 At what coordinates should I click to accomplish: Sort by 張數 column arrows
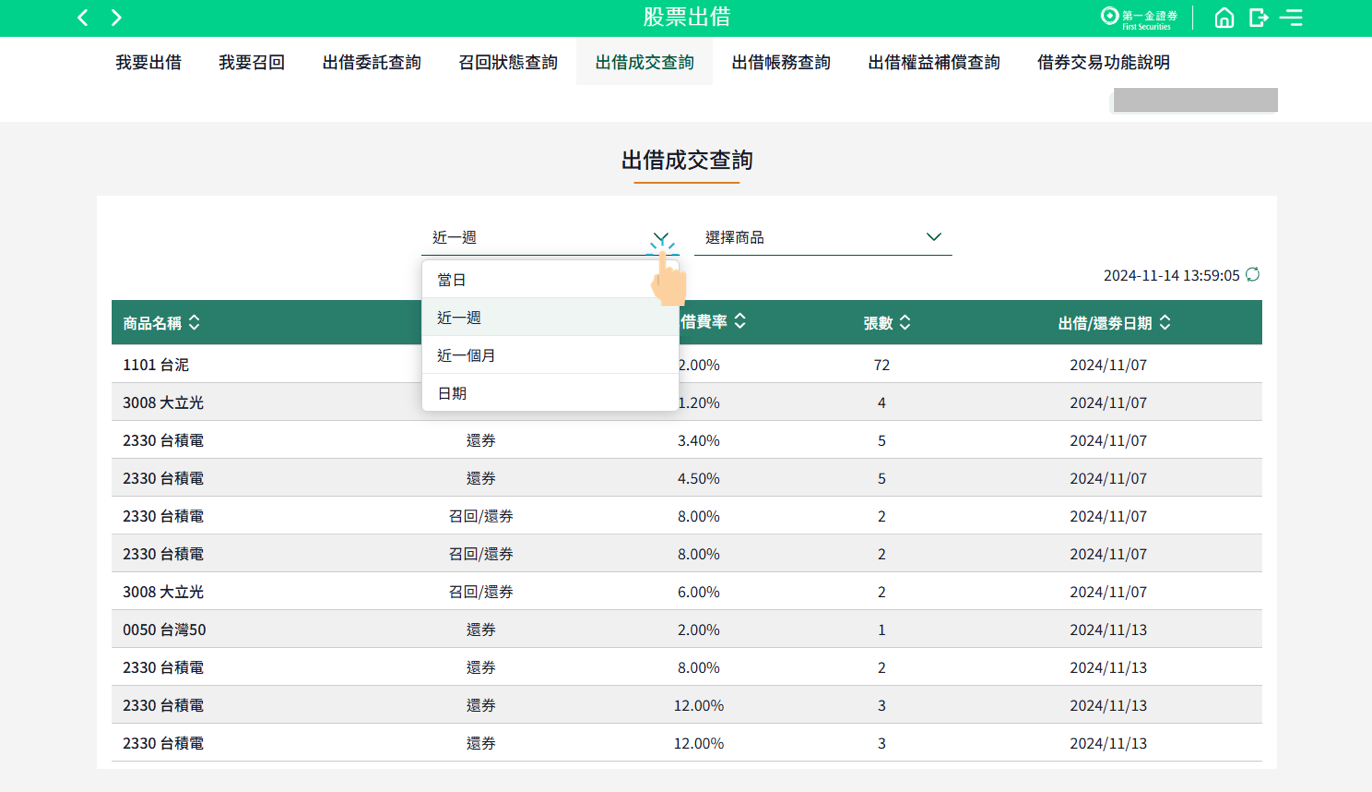905,323
